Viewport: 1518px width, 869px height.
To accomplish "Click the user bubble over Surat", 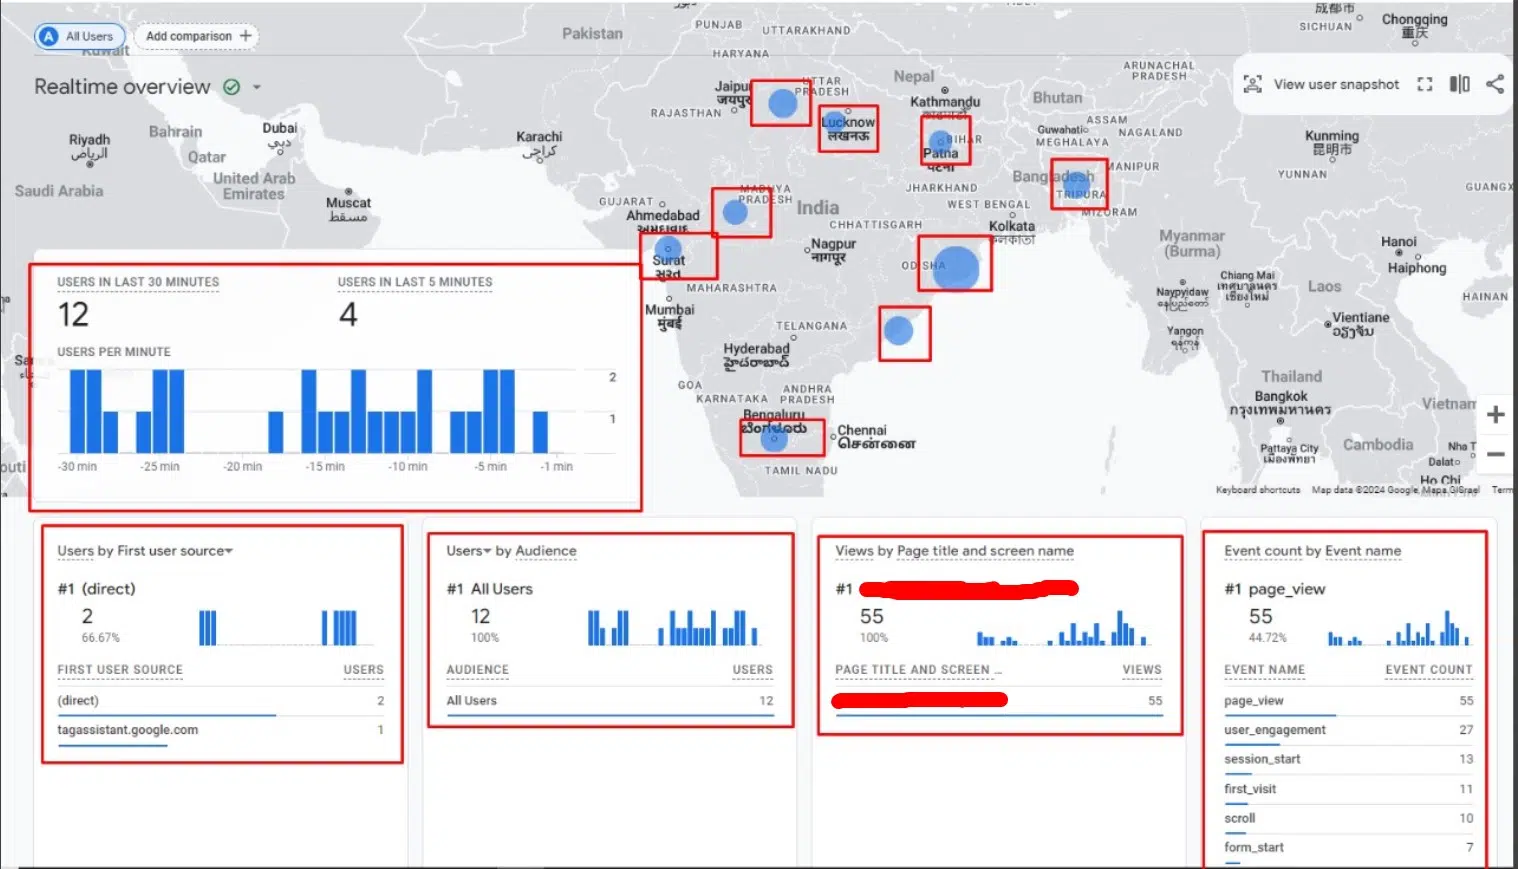I will pos(668,250).
